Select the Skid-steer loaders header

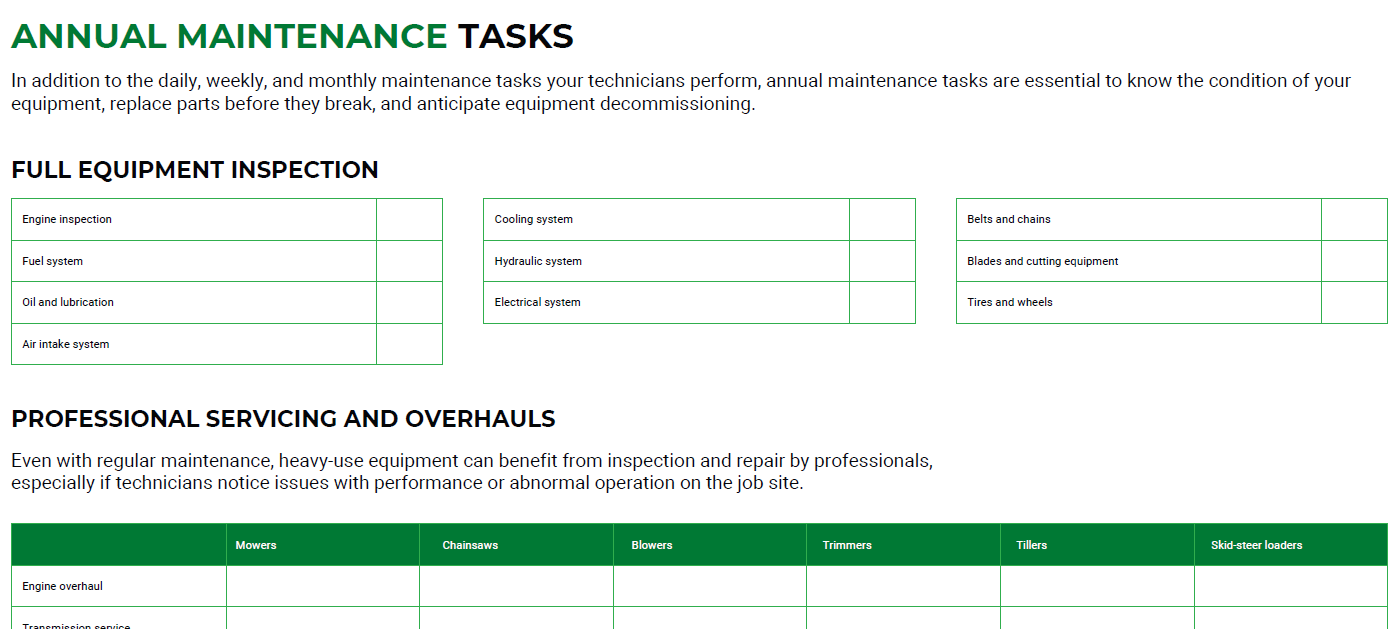coord(1290,544)
